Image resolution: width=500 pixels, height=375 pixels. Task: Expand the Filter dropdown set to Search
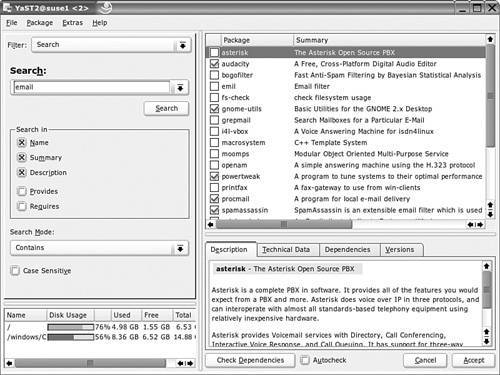(x=111, y=45)
